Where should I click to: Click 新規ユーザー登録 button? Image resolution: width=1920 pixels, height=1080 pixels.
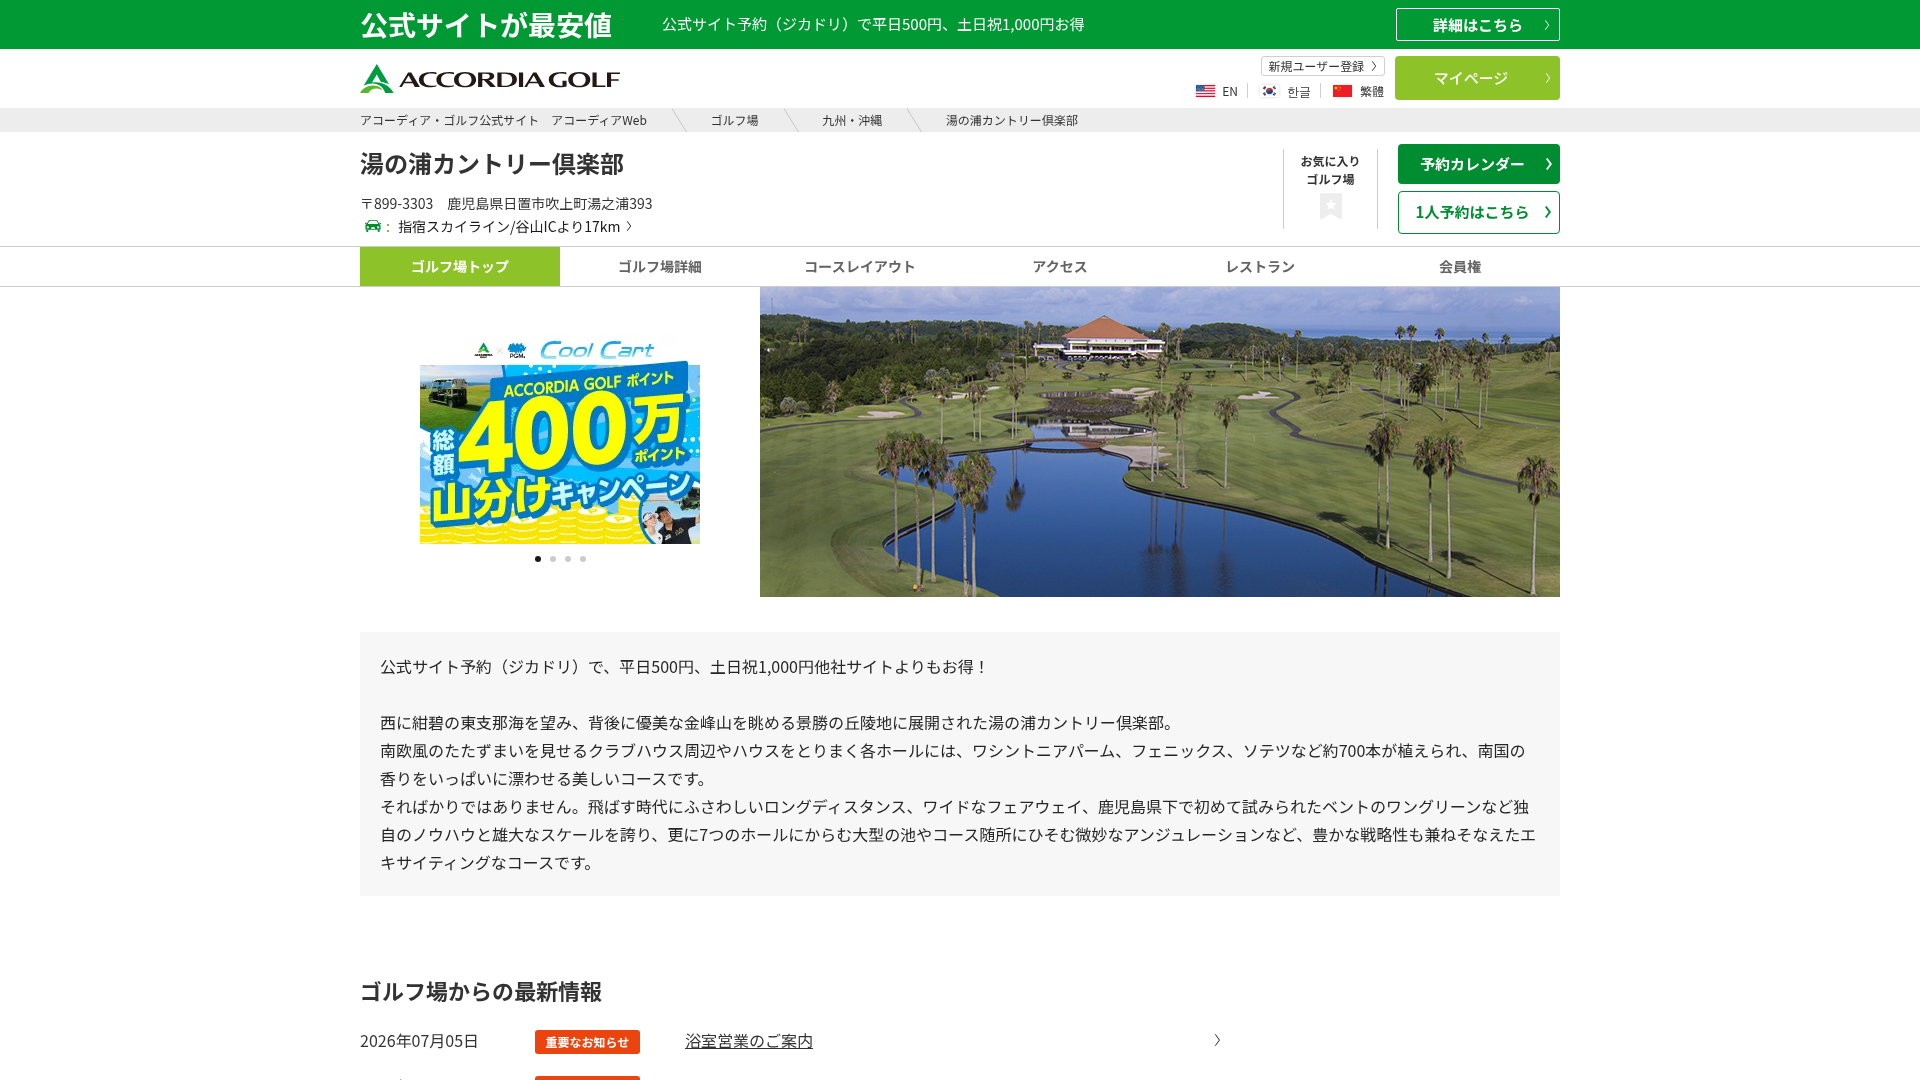coord(1323,66)
